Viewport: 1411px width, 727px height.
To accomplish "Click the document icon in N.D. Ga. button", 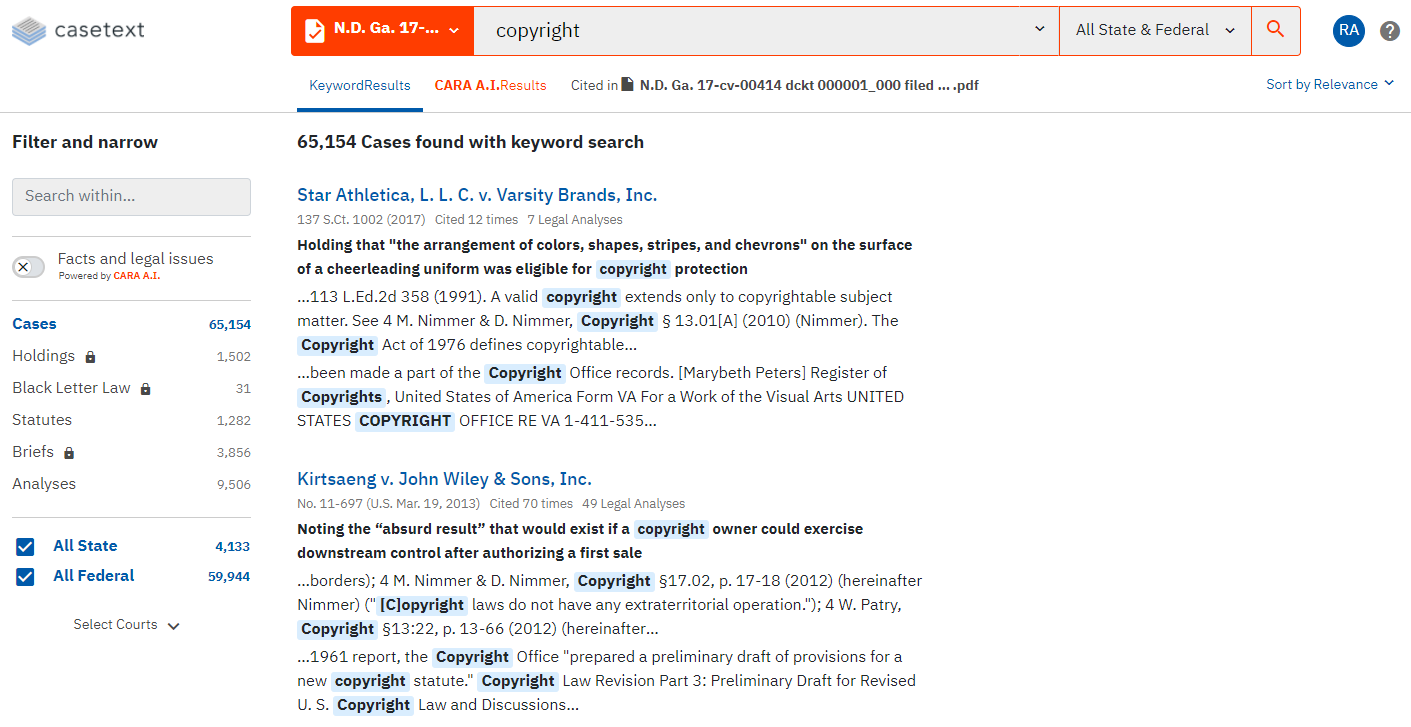I will [314, 30].
